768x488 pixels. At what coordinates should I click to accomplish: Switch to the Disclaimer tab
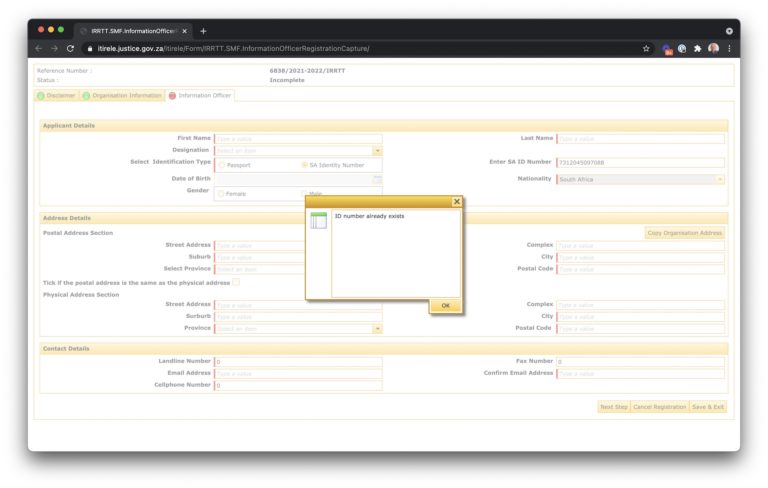56,96
